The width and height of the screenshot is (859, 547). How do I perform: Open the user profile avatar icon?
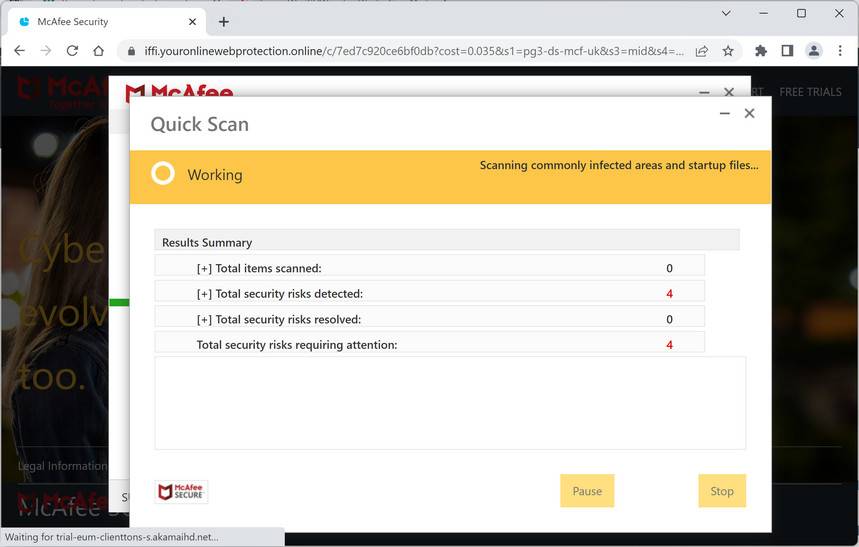814,51
